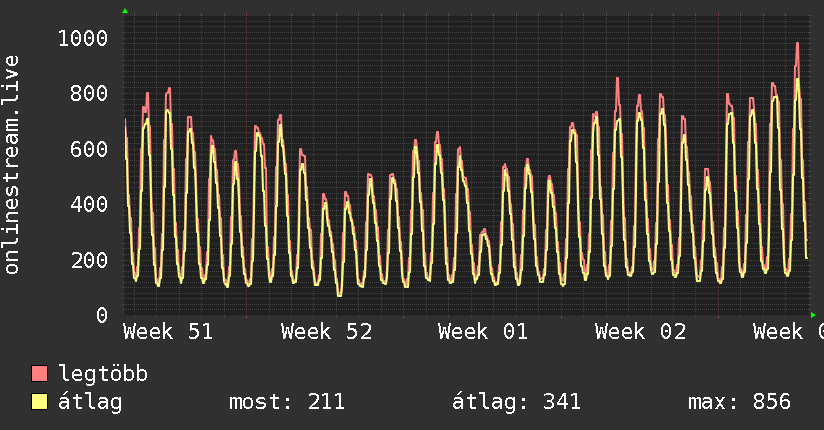Click the Week 52 axis label
The image size is (824, 430).
[326, 332]
